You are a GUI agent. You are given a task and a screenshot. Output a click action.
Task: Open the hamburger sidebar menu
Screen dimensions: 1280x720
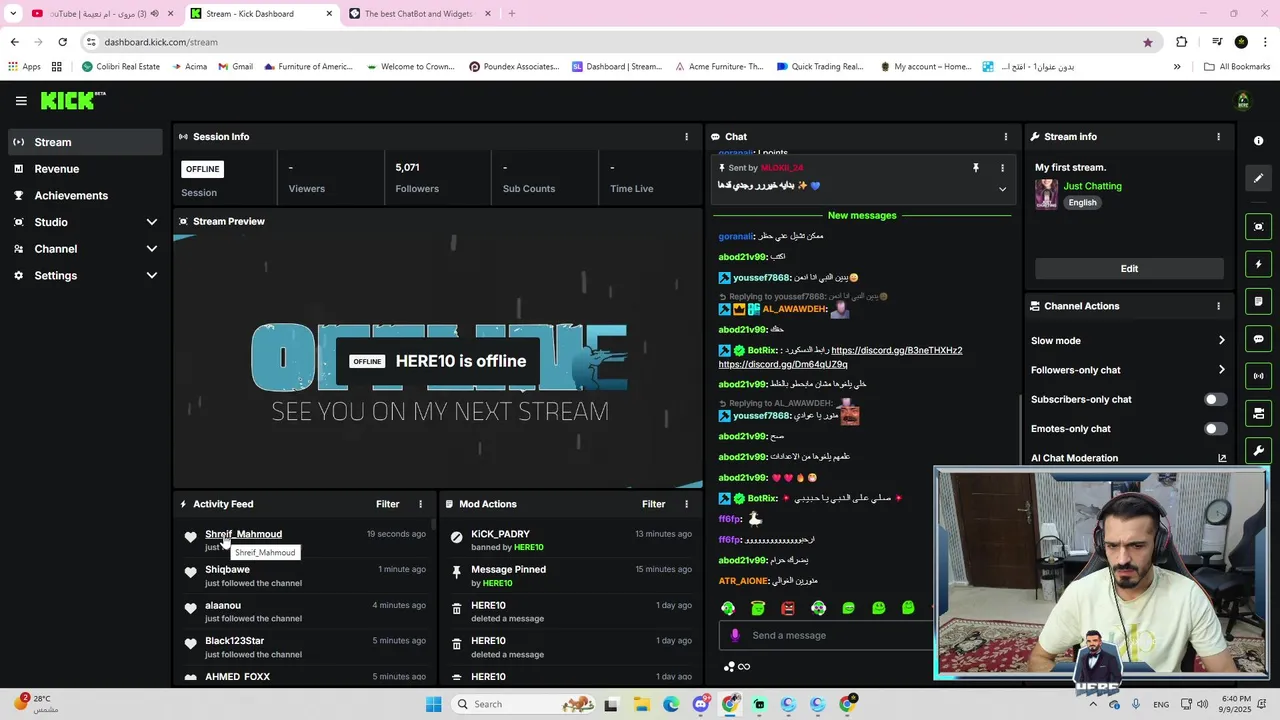(21, 101)
